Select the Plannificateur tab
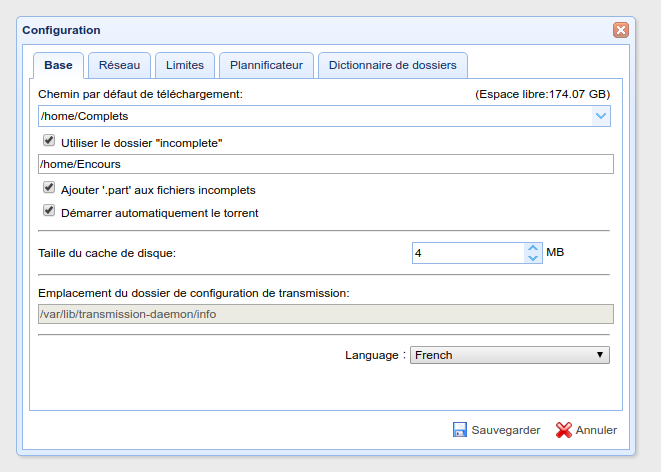 coord(266,65)
